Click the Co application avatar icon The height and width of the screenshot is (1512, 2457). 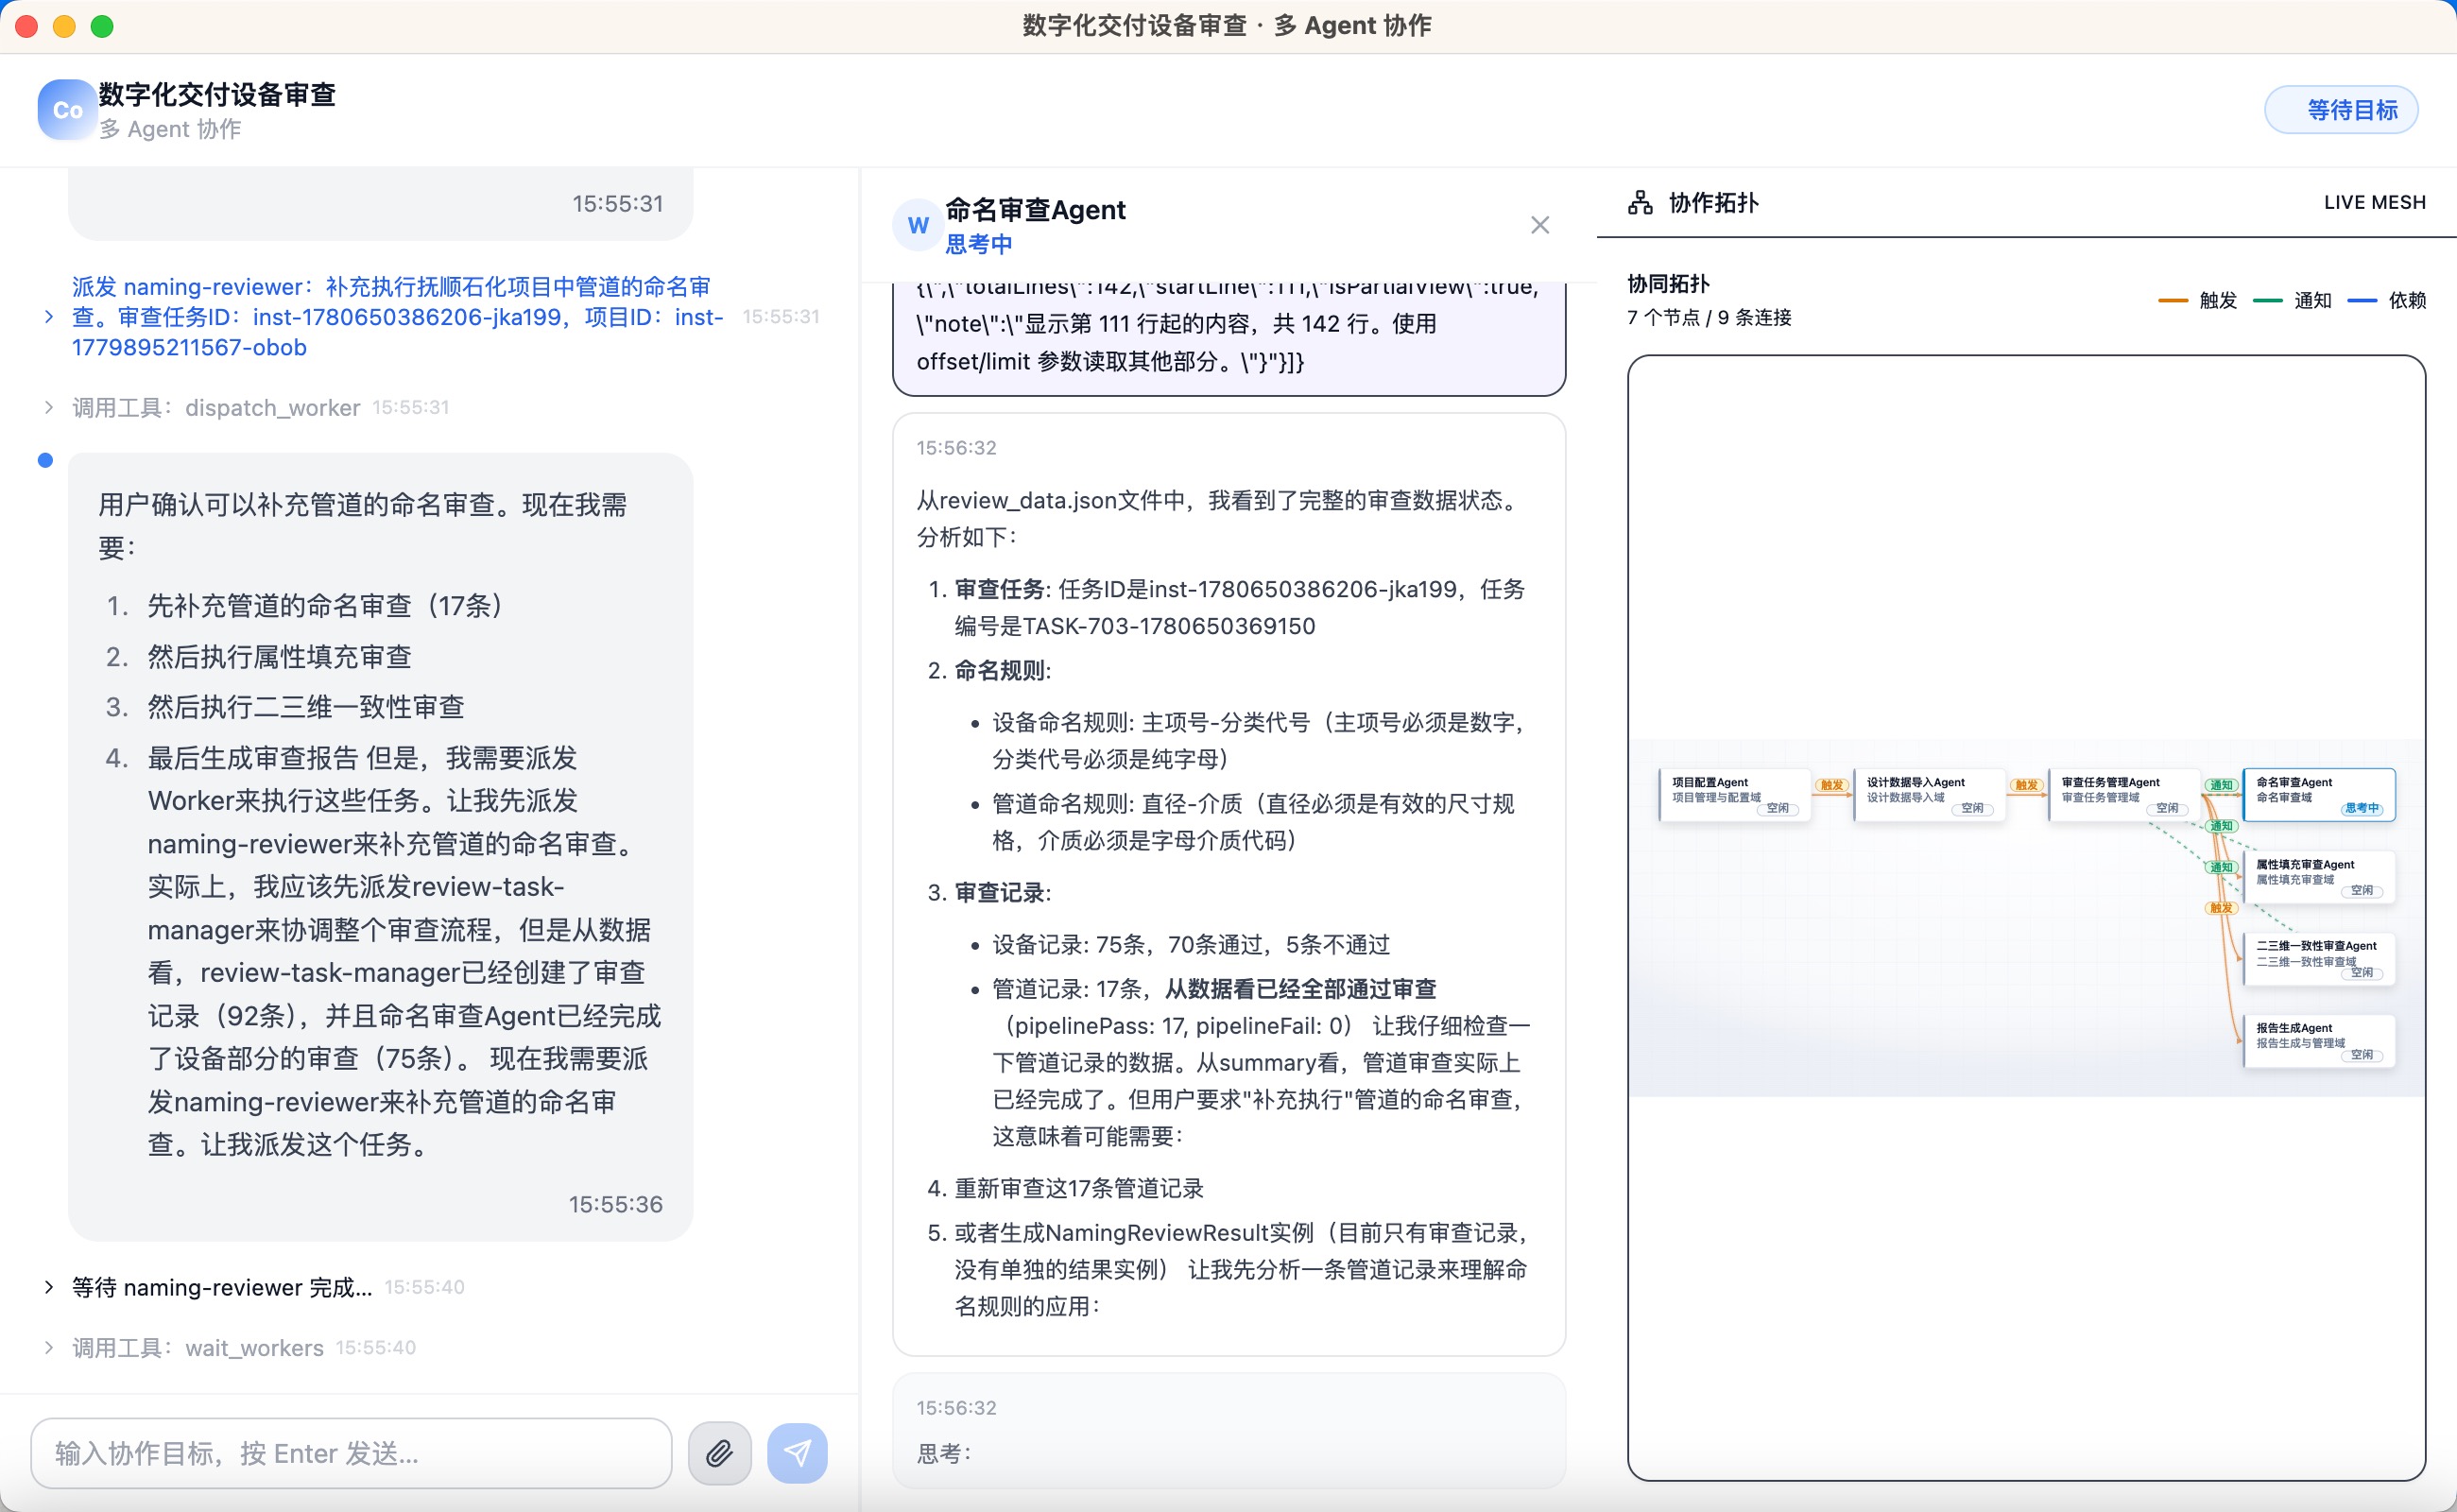point(67,110)
